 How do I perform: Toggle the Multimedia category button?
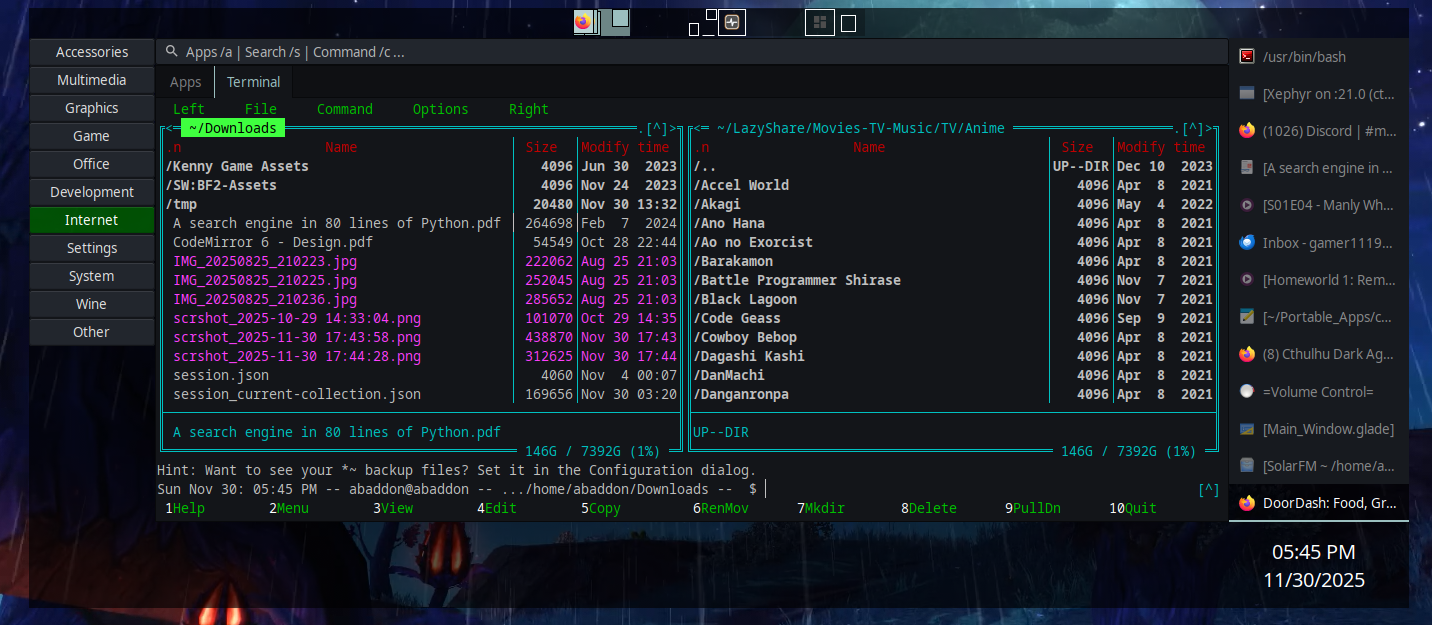pyautogui.click(x=92, y=80)
